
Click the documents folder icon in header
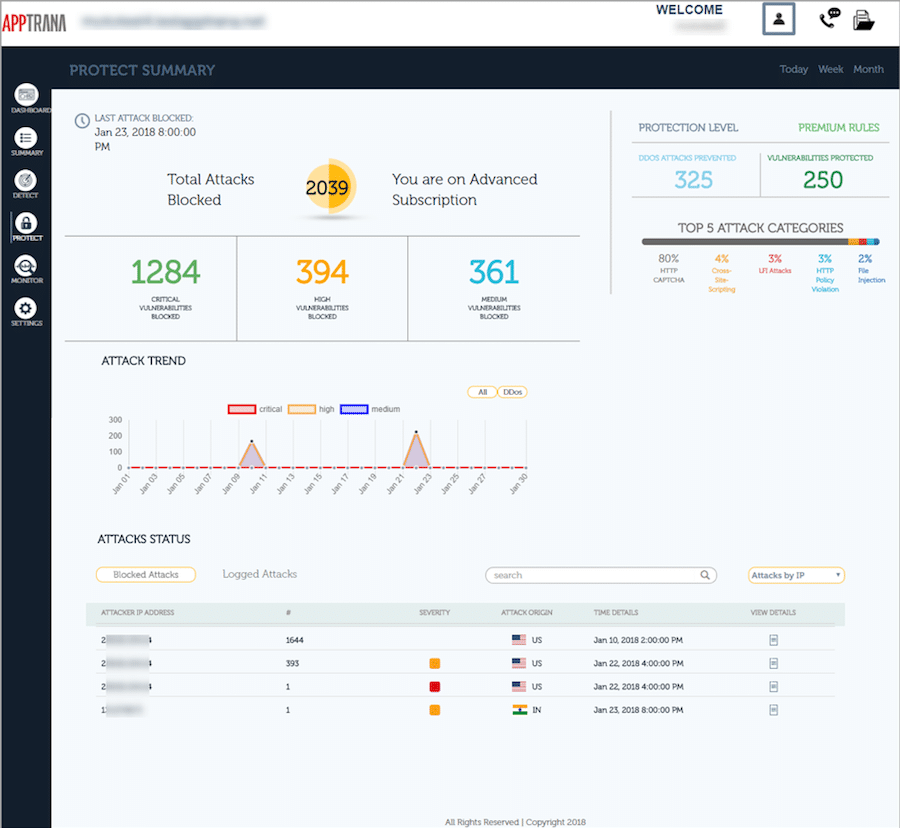pos(864,20)
